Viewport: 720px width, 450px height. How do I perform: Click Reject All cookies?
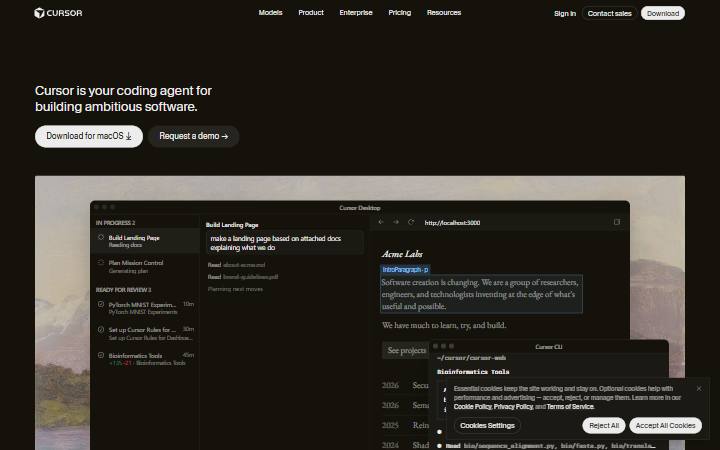[x=604, y=426]
